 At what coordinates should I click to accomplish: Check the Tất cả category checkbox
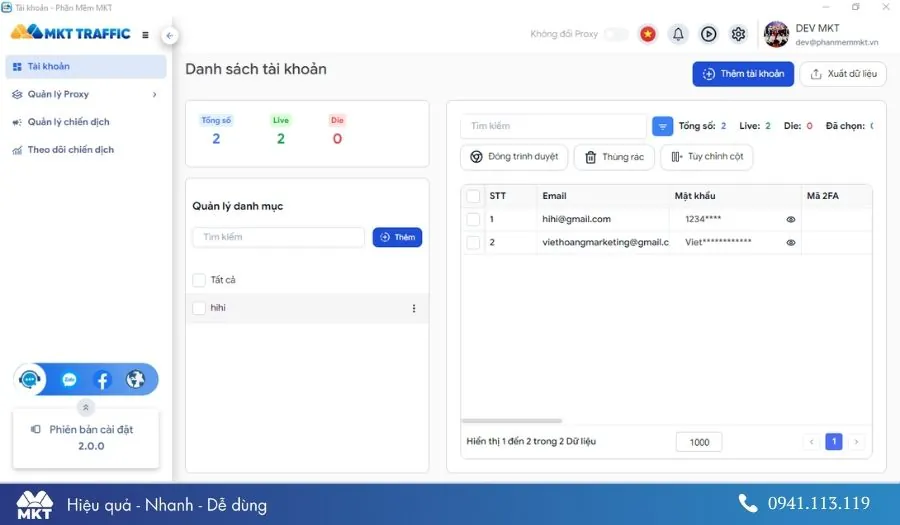[199, 280]
